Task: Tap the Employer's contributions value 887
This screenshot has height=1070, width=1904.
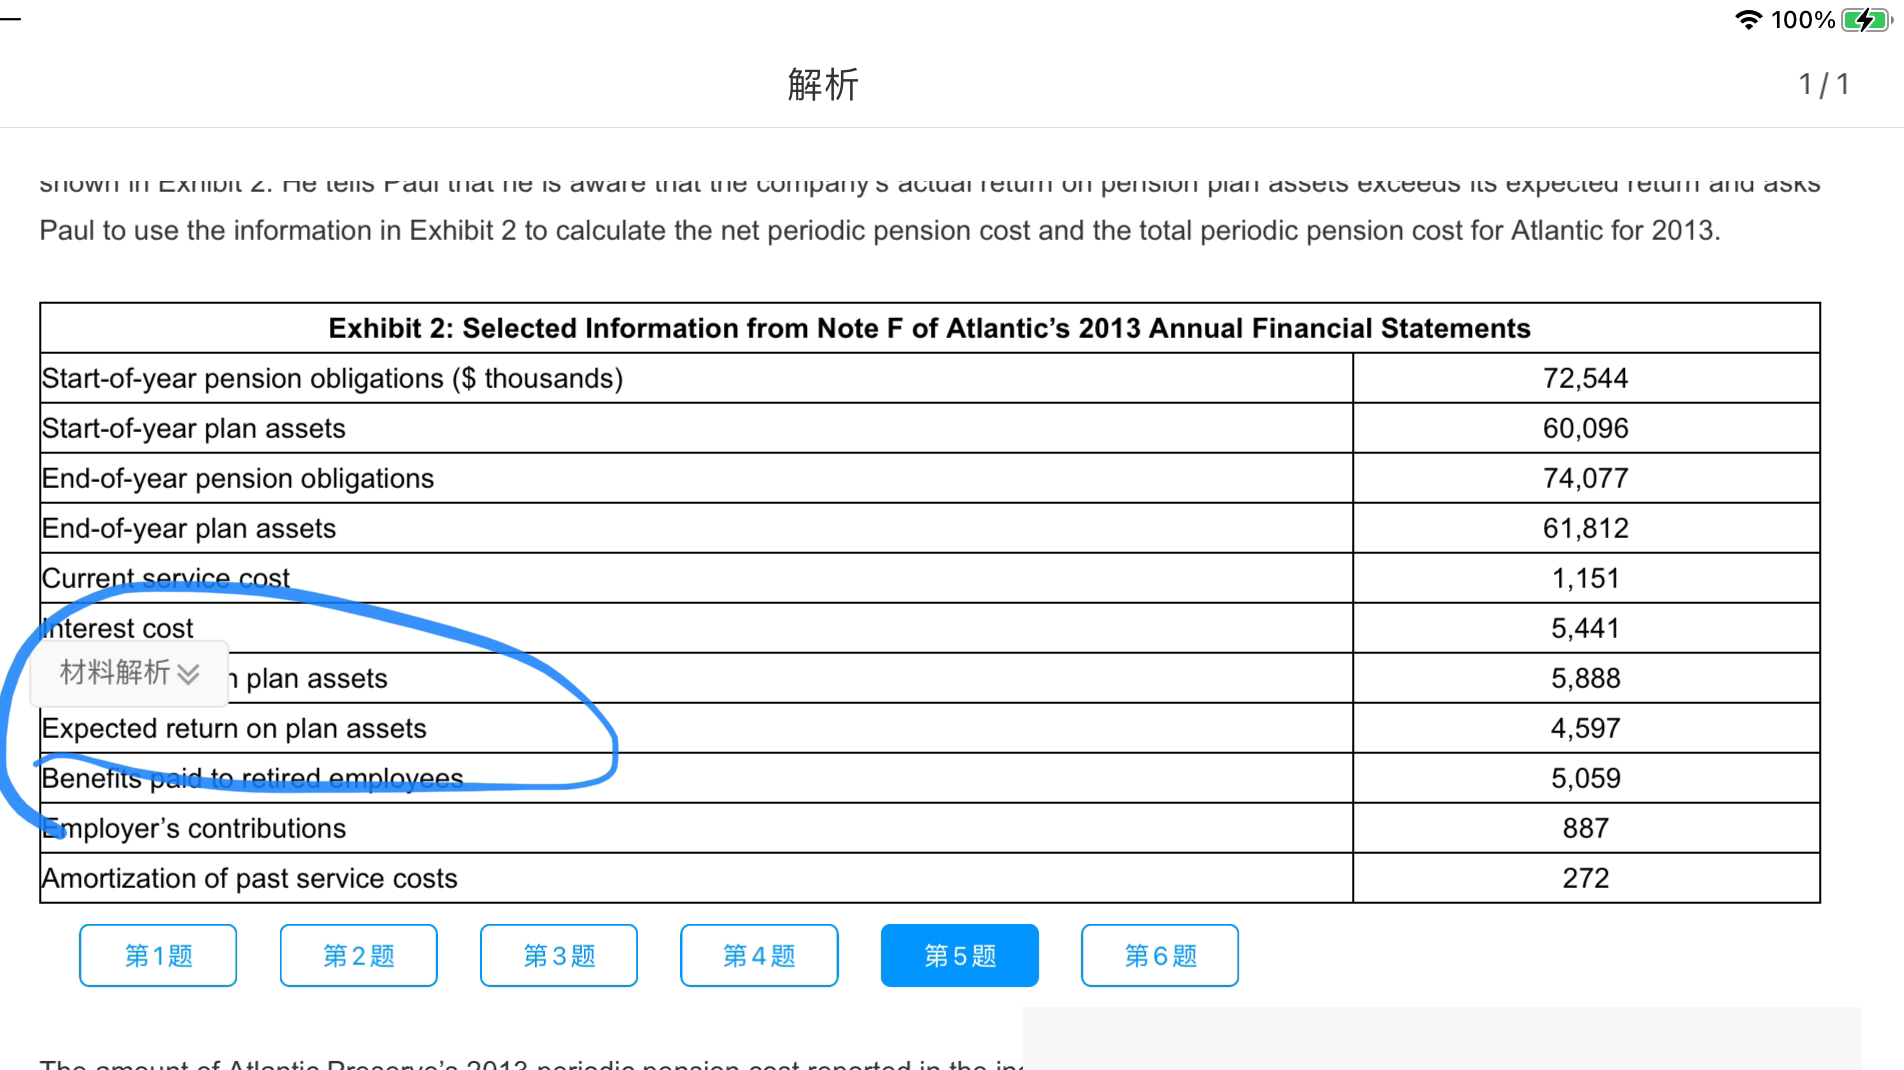Action: click(1585, 829)
